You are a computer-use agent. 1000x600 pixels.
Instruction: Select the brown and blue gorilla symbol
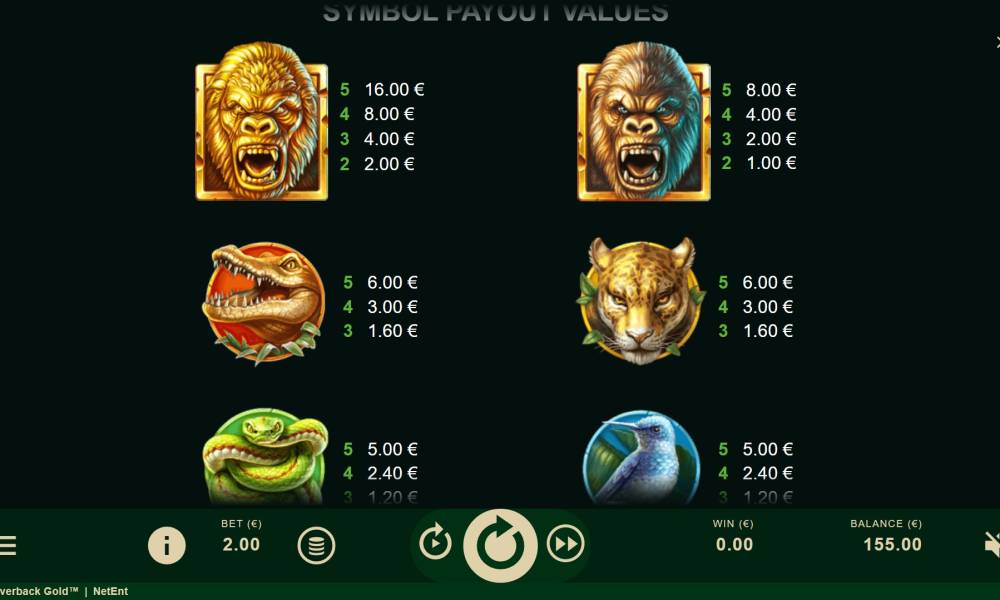[643, 122]
